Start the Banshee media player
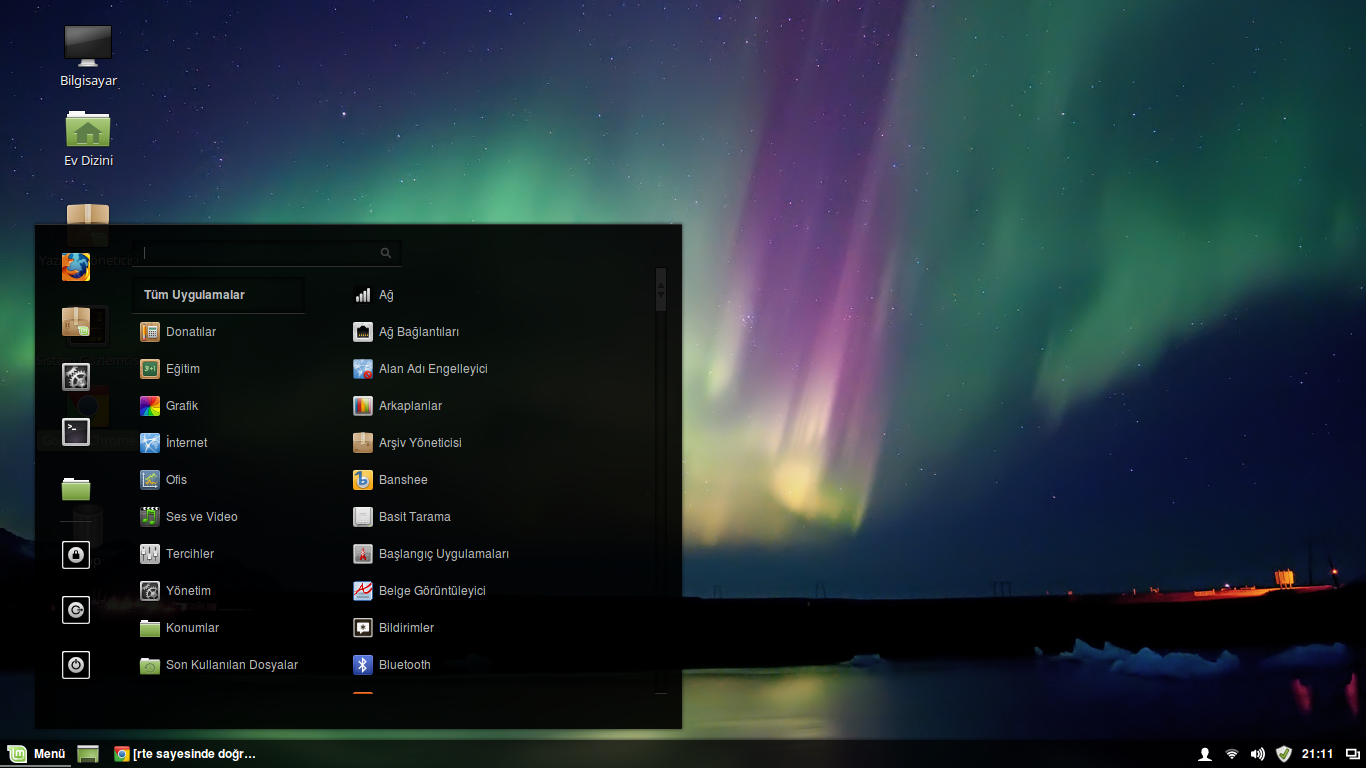1366x768 pixels. 390,480
